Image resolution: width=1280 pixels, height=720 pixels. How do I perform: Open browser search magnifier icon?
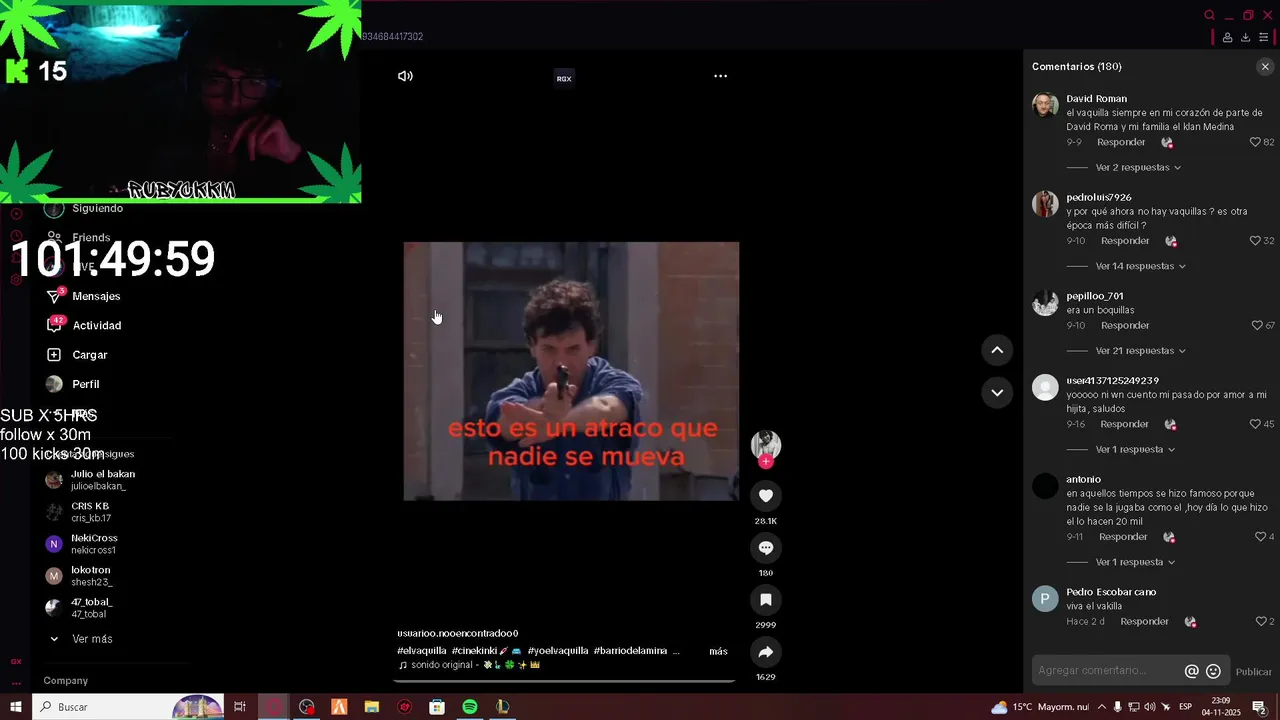coord(1209,15)
